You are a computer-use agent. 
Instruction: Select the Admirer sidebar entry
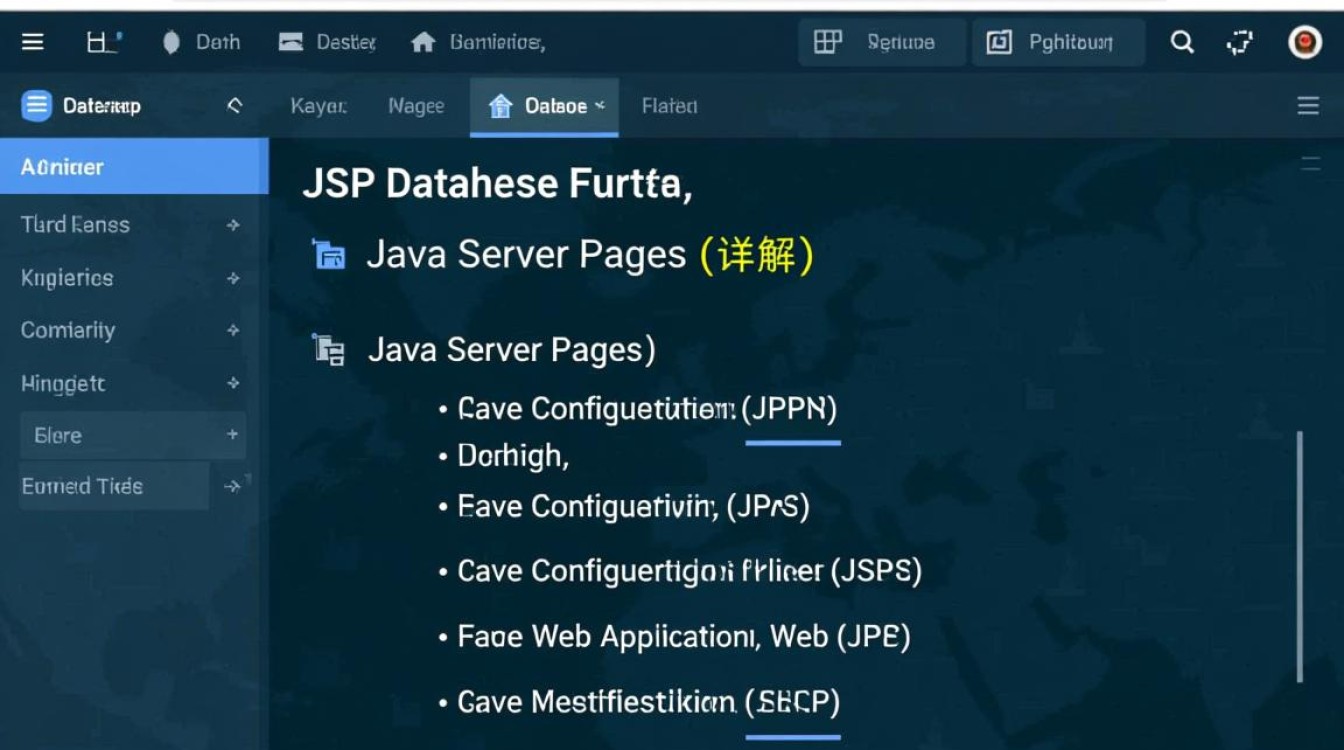pyautogui.click(x=62, y=166)
